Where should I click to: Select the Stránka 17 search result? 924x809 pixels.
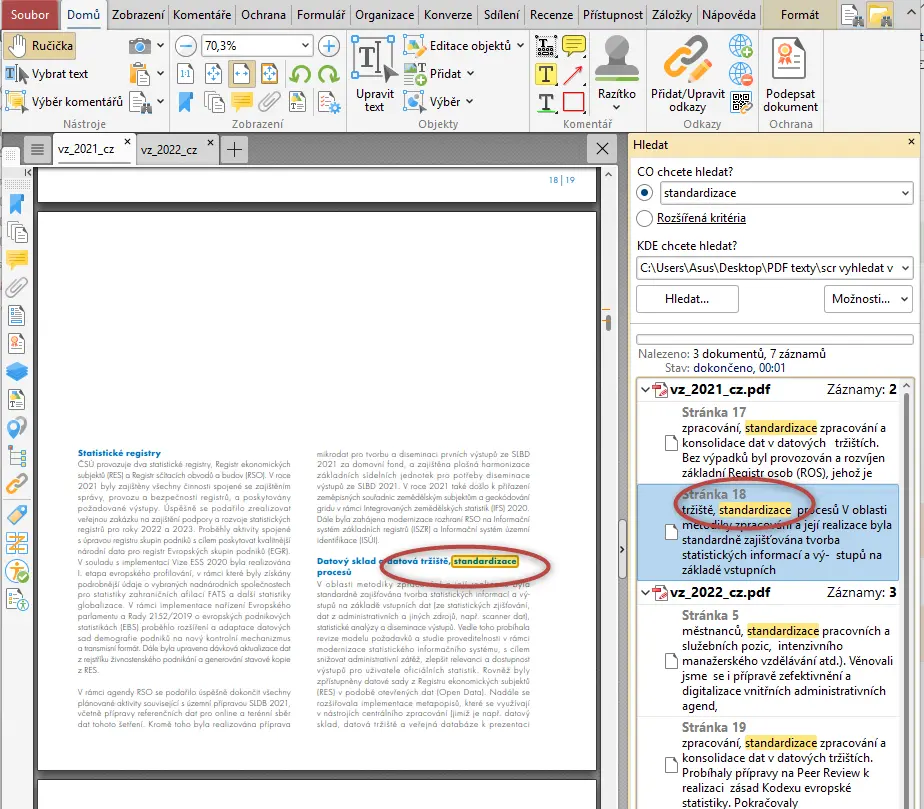tap(768, 443)
